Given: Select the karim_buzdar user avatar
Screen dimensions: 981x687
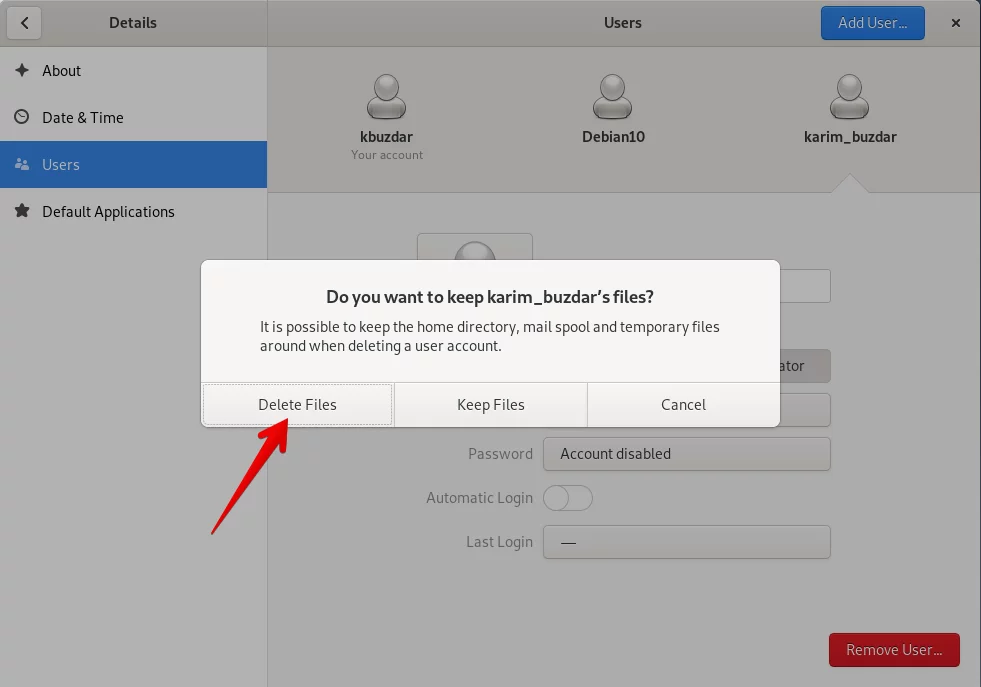Looking at the screenshot, I should [x=849, y=96].
